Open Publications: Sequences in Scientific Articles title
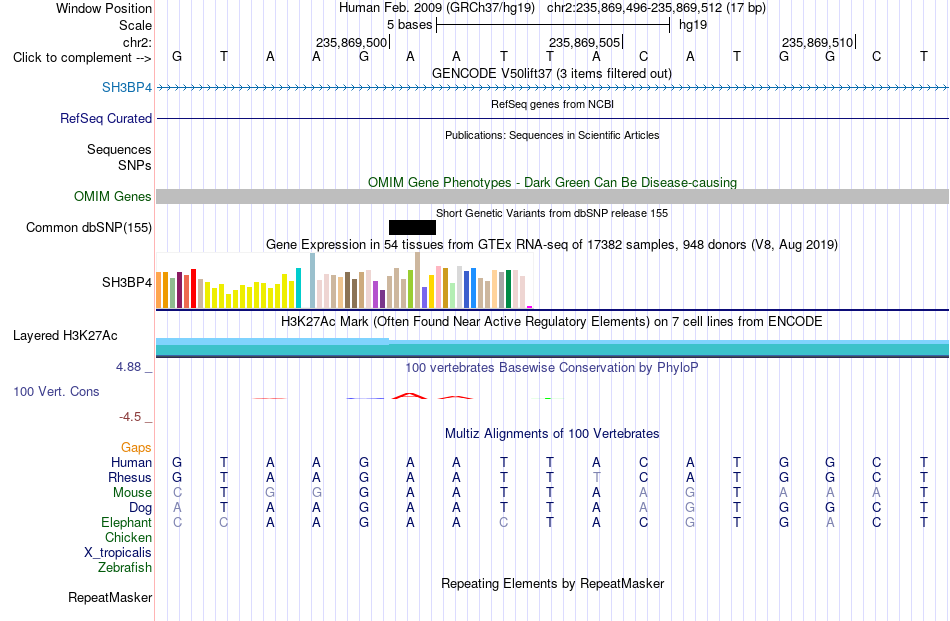Viewport: 950px width, 621px height. 552,135
